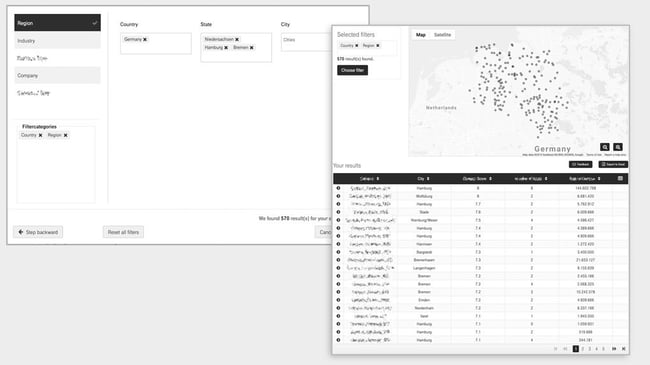Image resolution: width=650 pixels, height=365 pixels.
Task: Select the Stade city cell
Action: coord(424,212)
